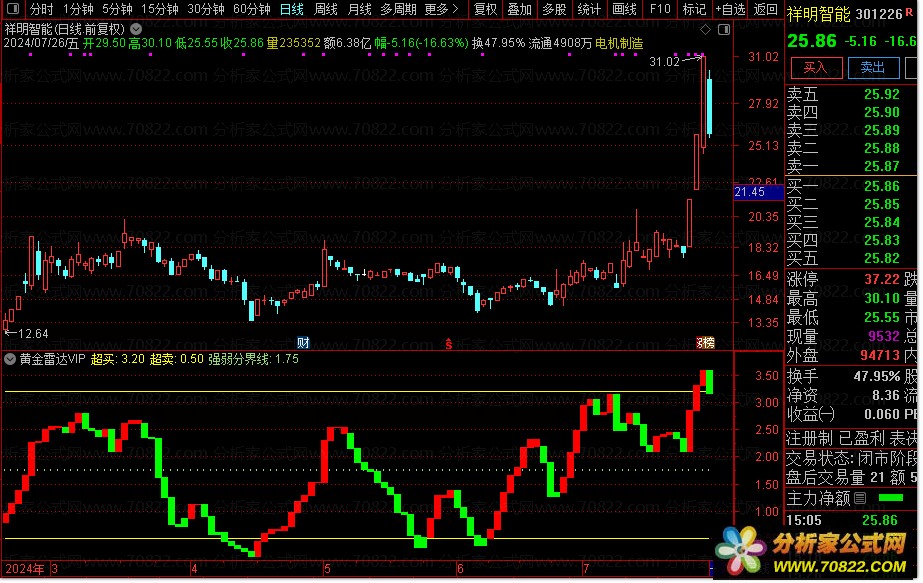Click the 买一 price 25.86
Screen dimensions: 923x583
point(881,187)
